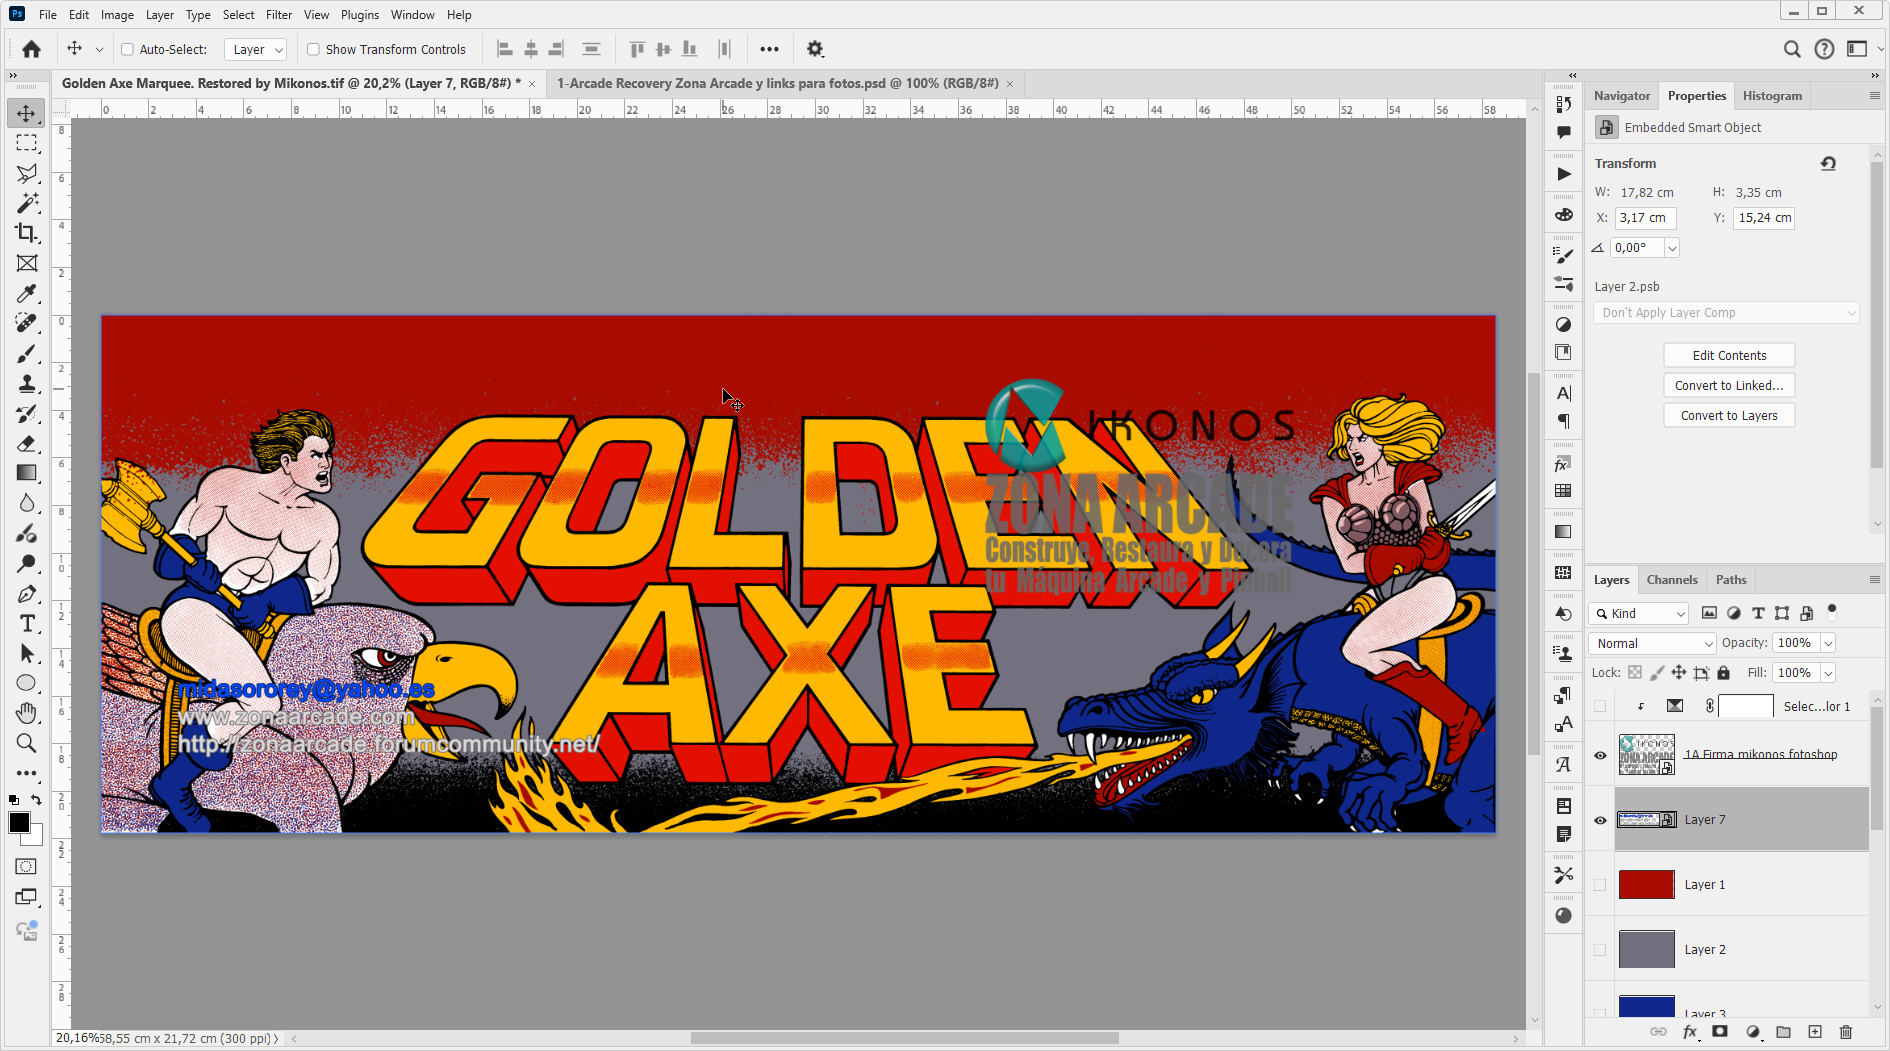Screen dimensions: 1890x1051
Task: Select the Frame tool
Action: pyautogui.click(x=26, y=263)
